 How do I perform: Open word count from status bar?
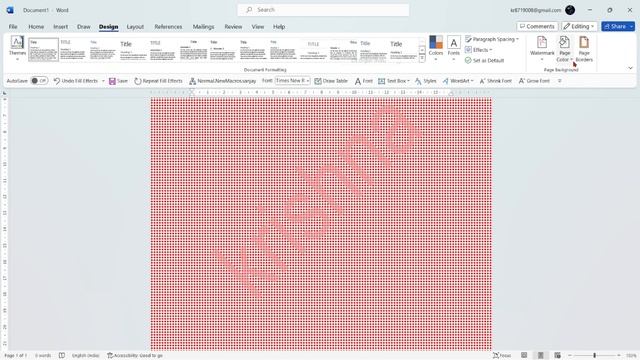43,356
